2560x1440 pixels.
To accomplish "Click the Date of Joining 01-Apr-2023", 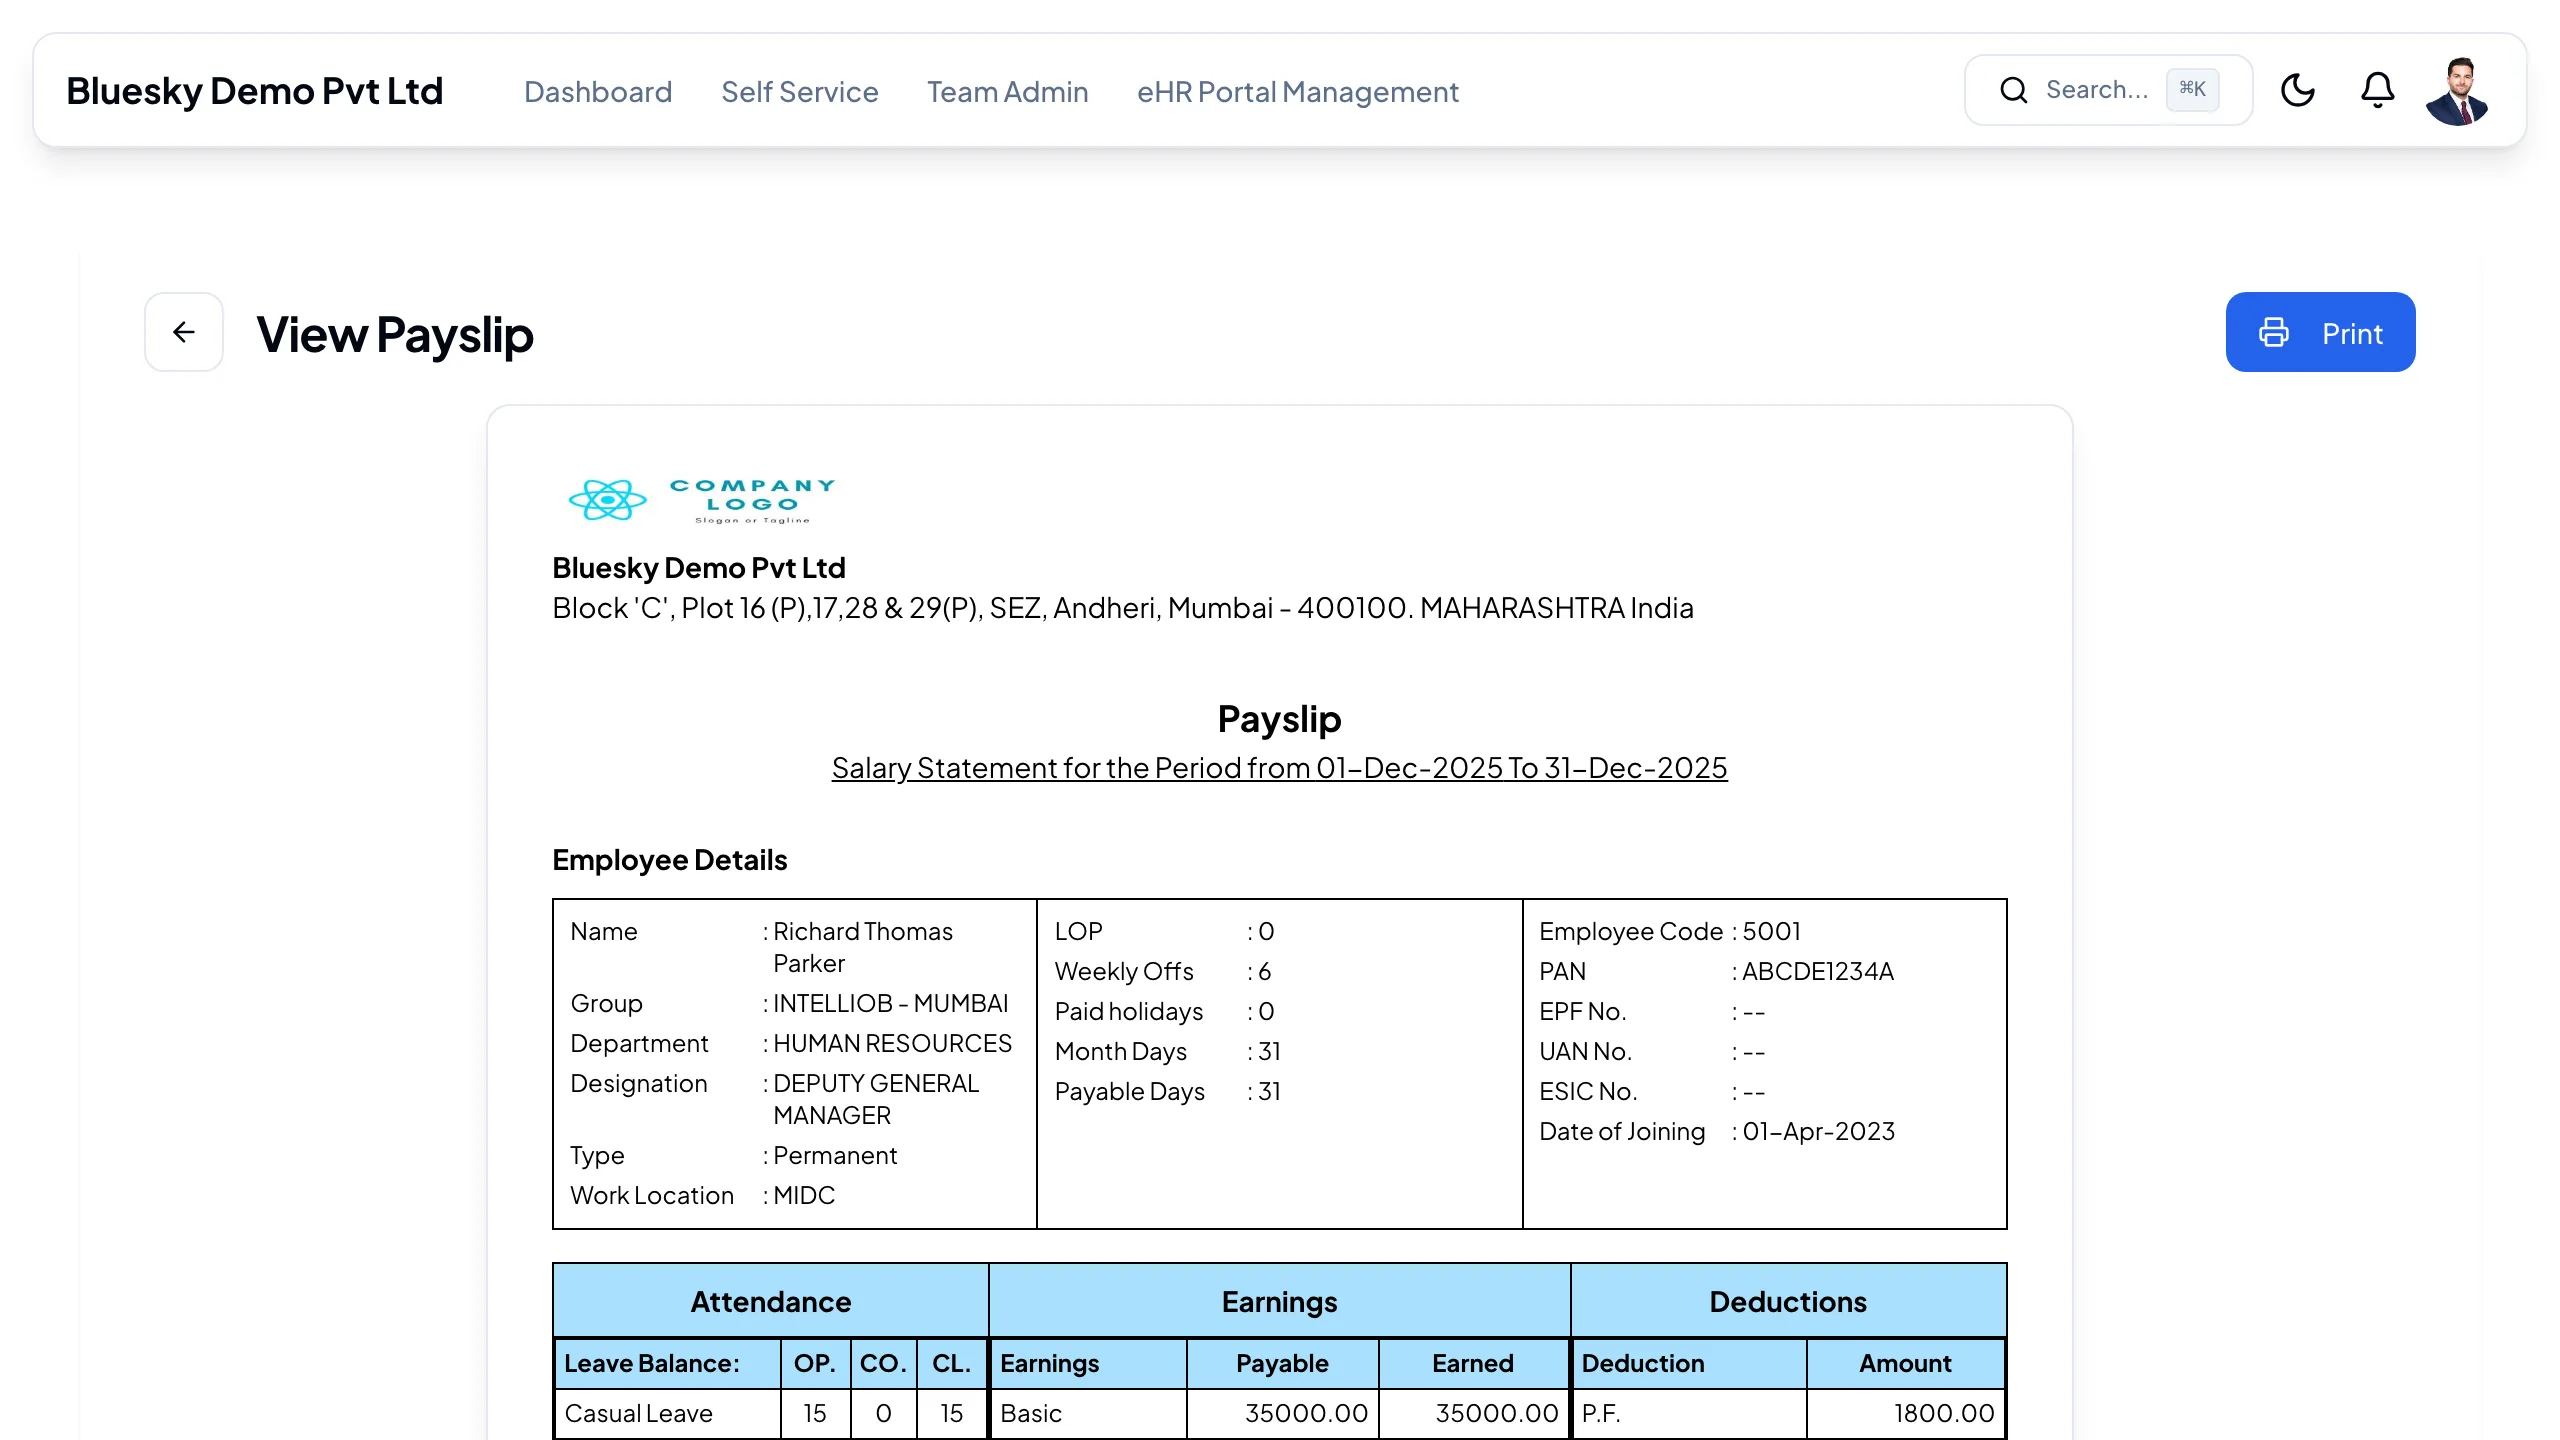I will (1818, 1131).
